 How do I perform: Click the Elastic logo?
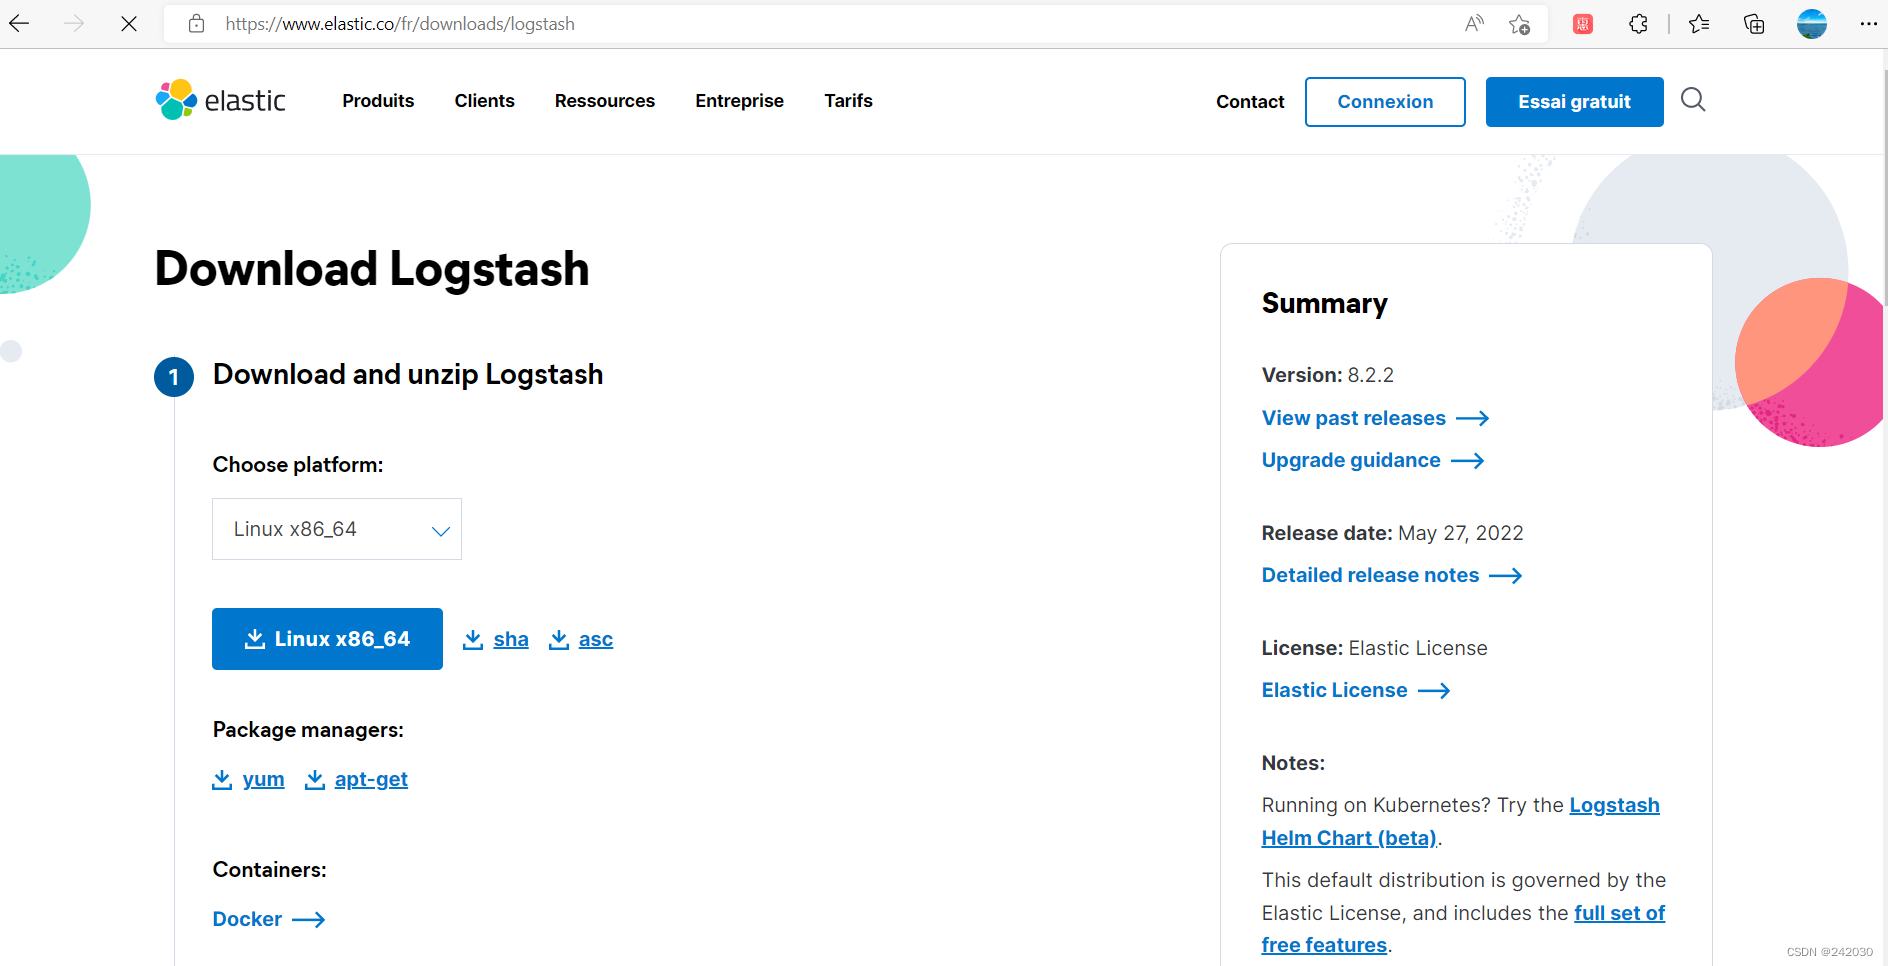coord(221,100)
